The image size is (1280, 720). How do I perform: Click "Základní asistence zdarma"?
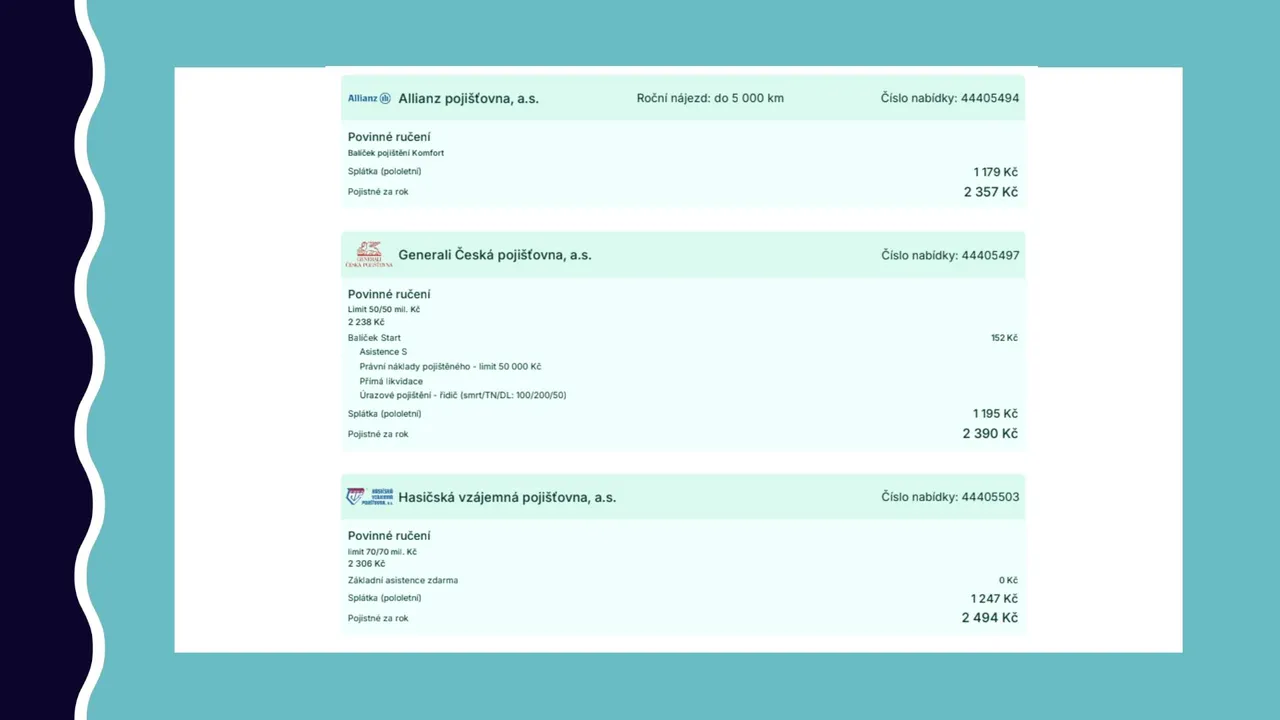click(403, 580)
